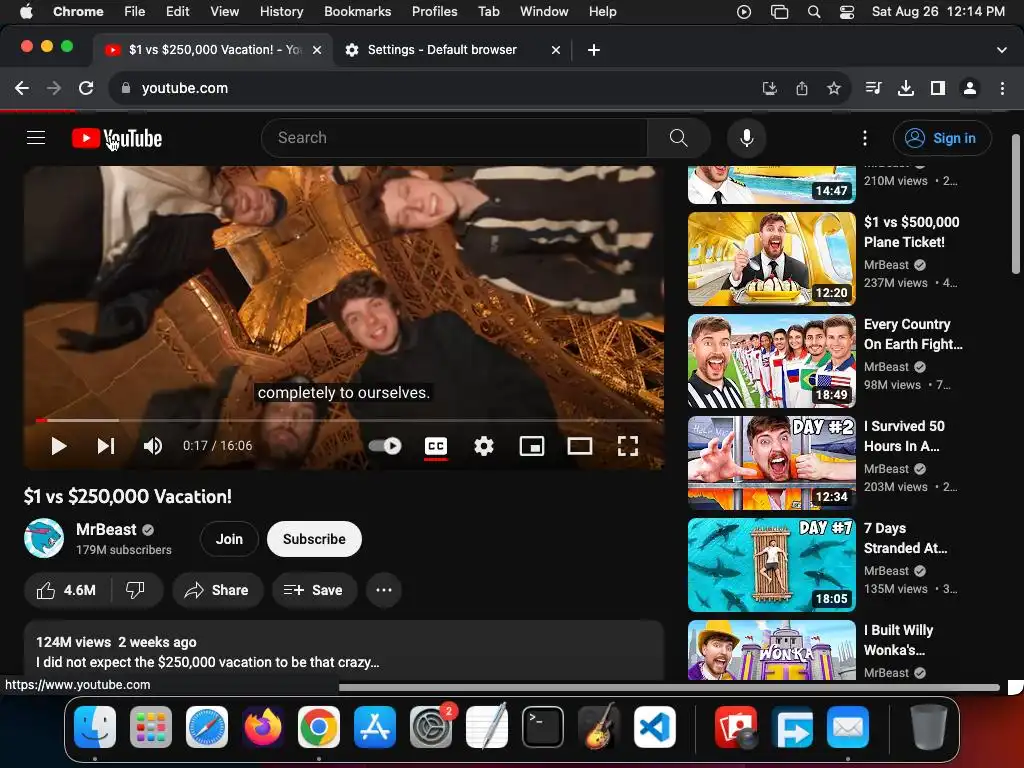Click the address bar URL
Viewport: 1024px width, 768px height.
185,88
